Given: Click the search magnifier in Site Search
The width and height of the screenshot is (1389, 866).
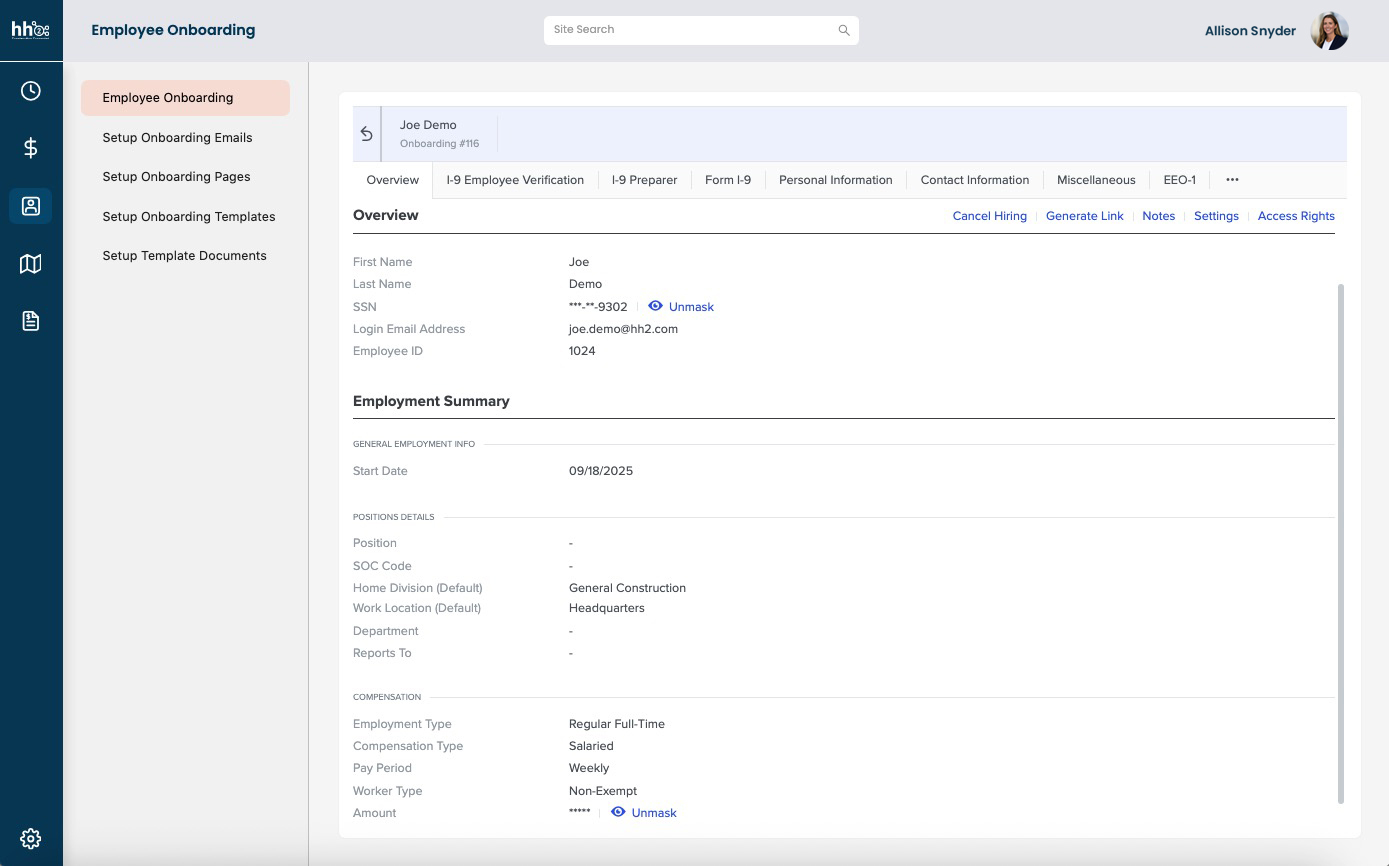Looking at the screenshot, I should (x=843, y=30).
